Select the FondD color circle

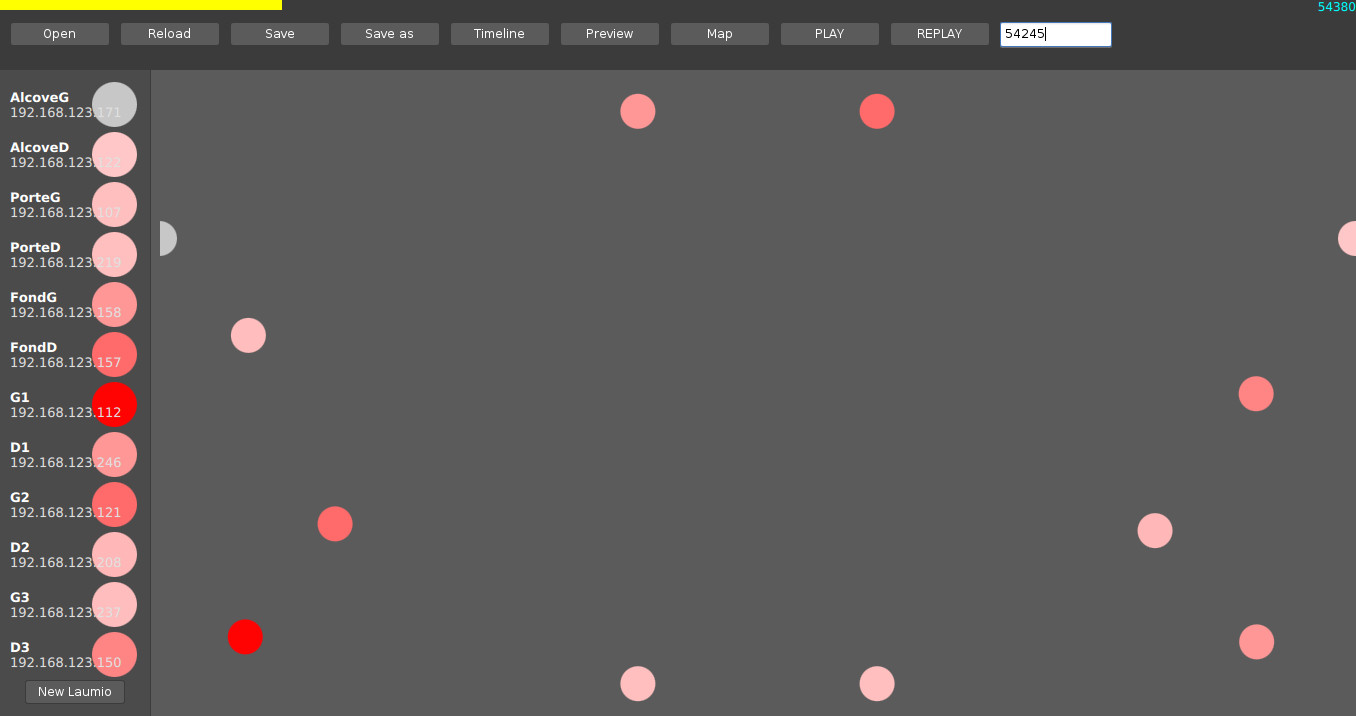click(114, 355)
